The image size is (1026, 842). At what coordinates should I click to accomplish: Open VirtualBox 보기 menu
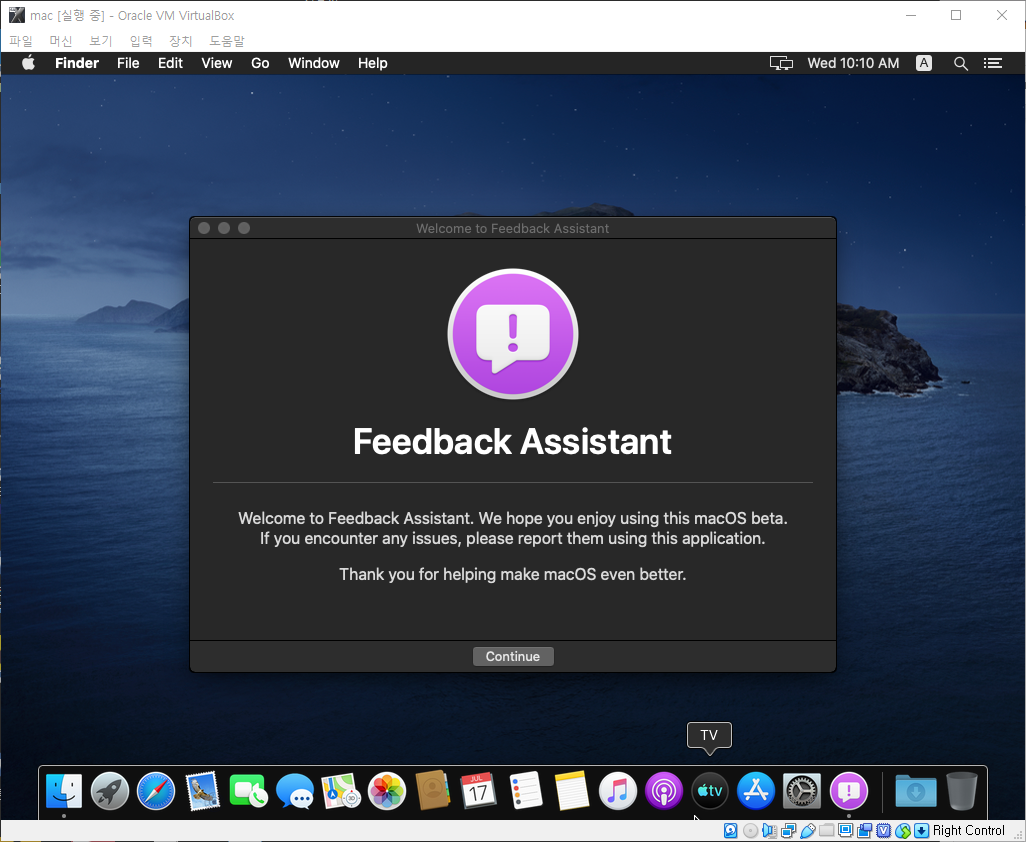point(101,41)
